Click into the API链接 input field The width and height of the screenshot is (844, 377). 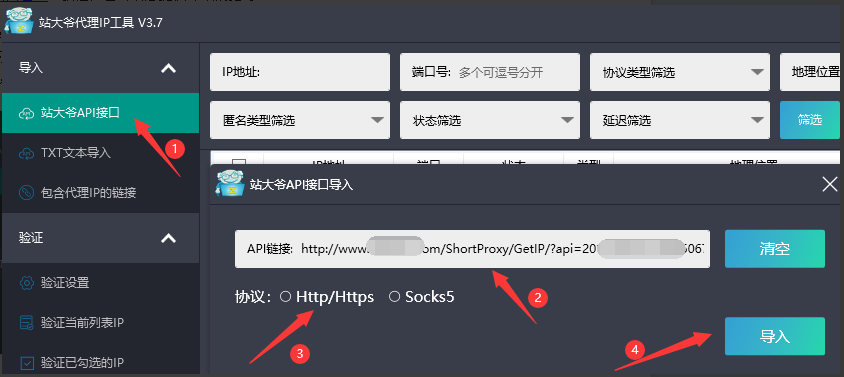point(472,249)
